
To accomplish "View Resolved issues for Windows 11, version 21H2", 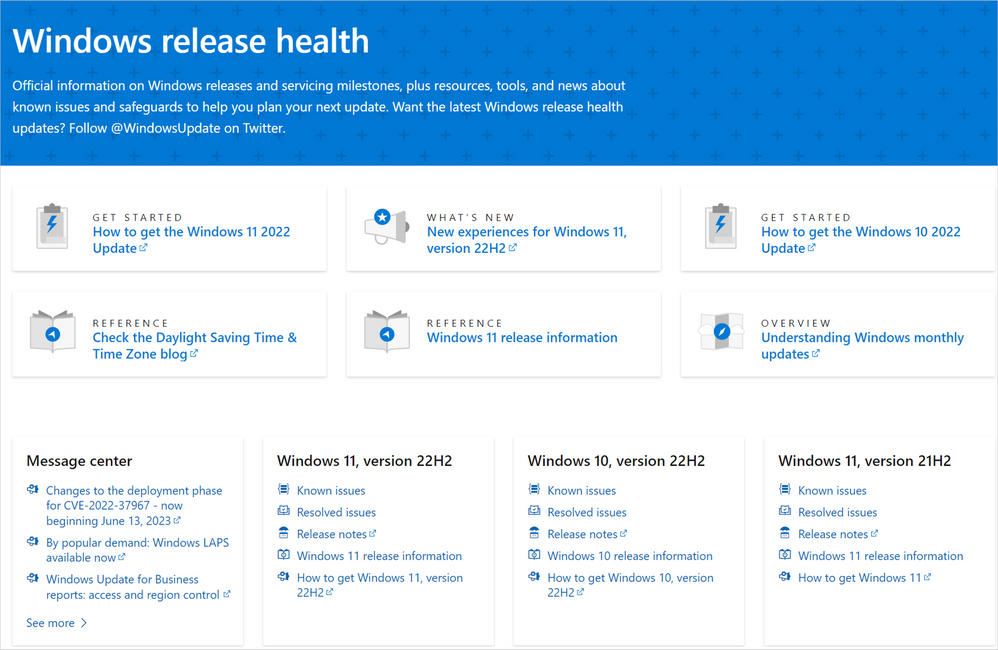I will 837,512.
